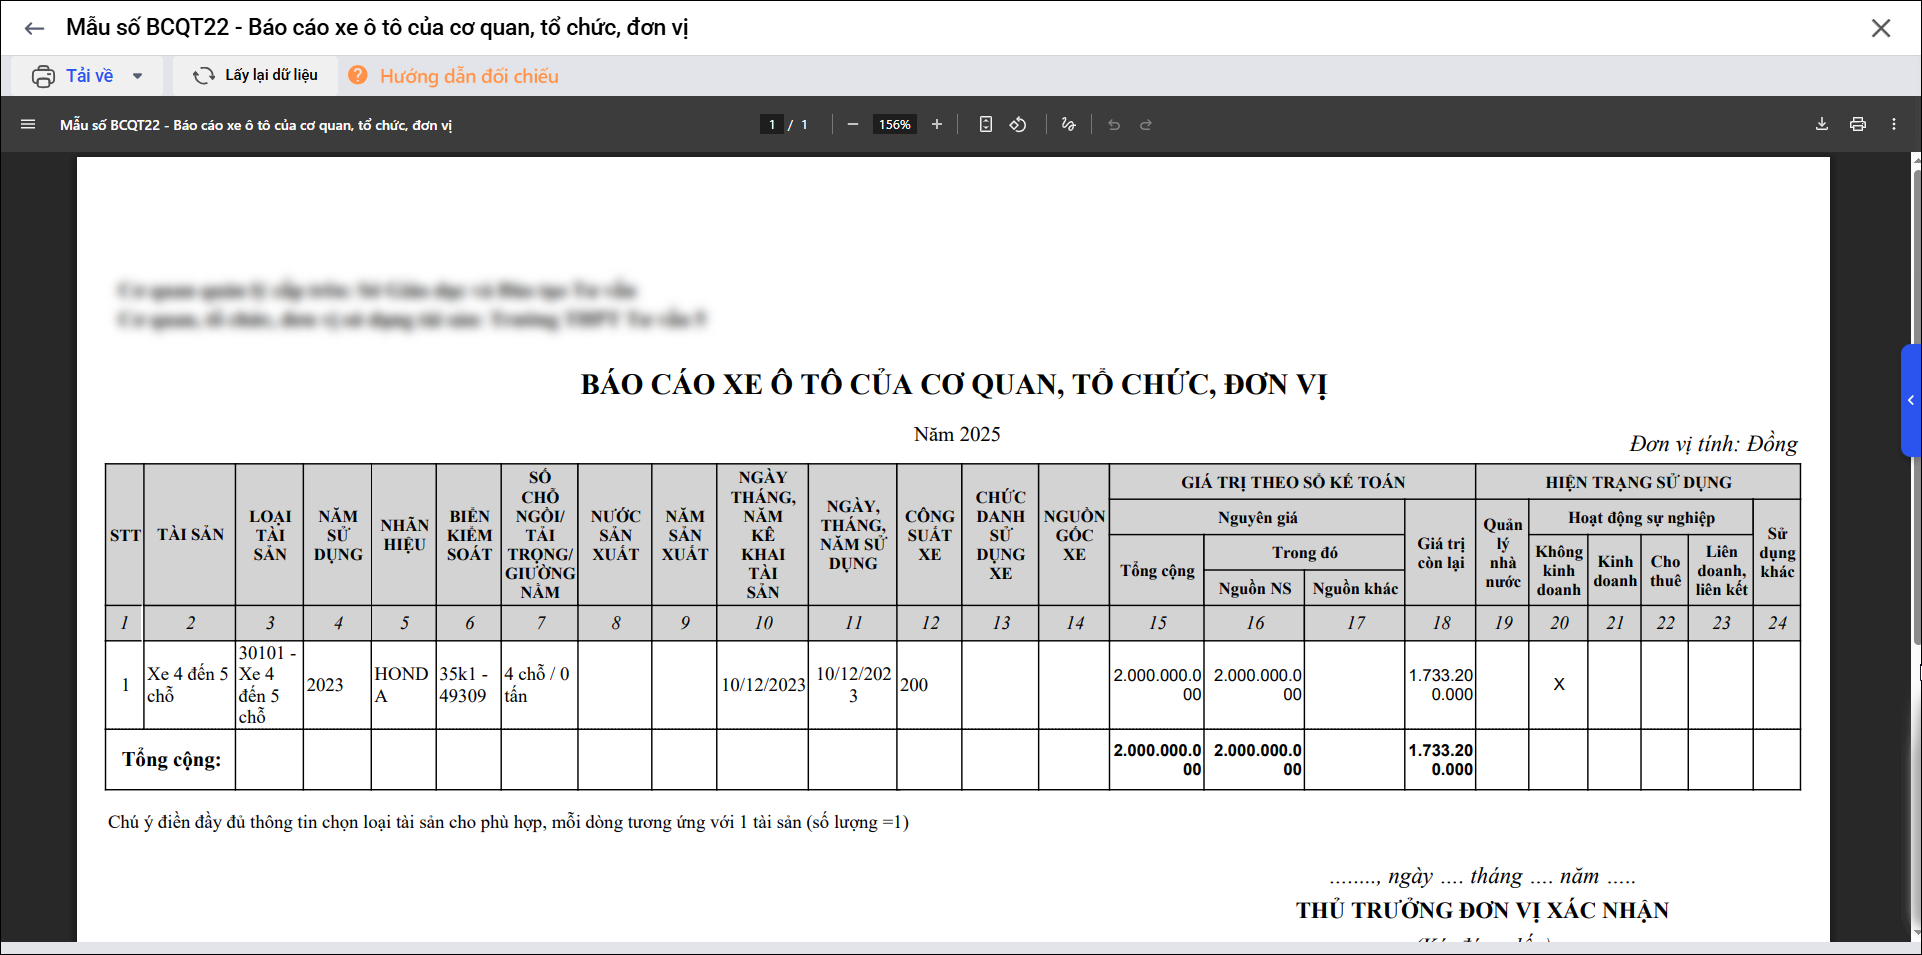Click the fit to page icon
Viewport: 1922px width, 955px height.
point(985,125)
